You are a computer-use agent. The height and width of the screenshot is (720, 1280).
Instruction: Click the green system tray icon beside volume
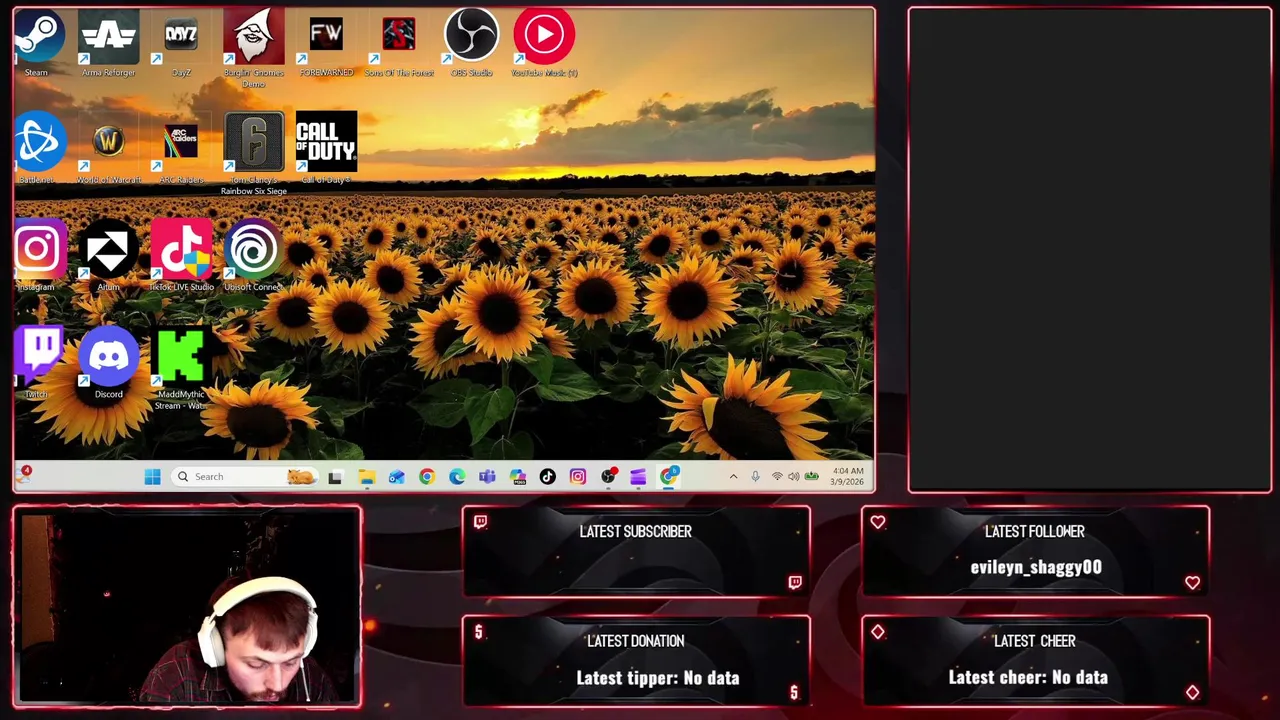(x=811, y=476)
